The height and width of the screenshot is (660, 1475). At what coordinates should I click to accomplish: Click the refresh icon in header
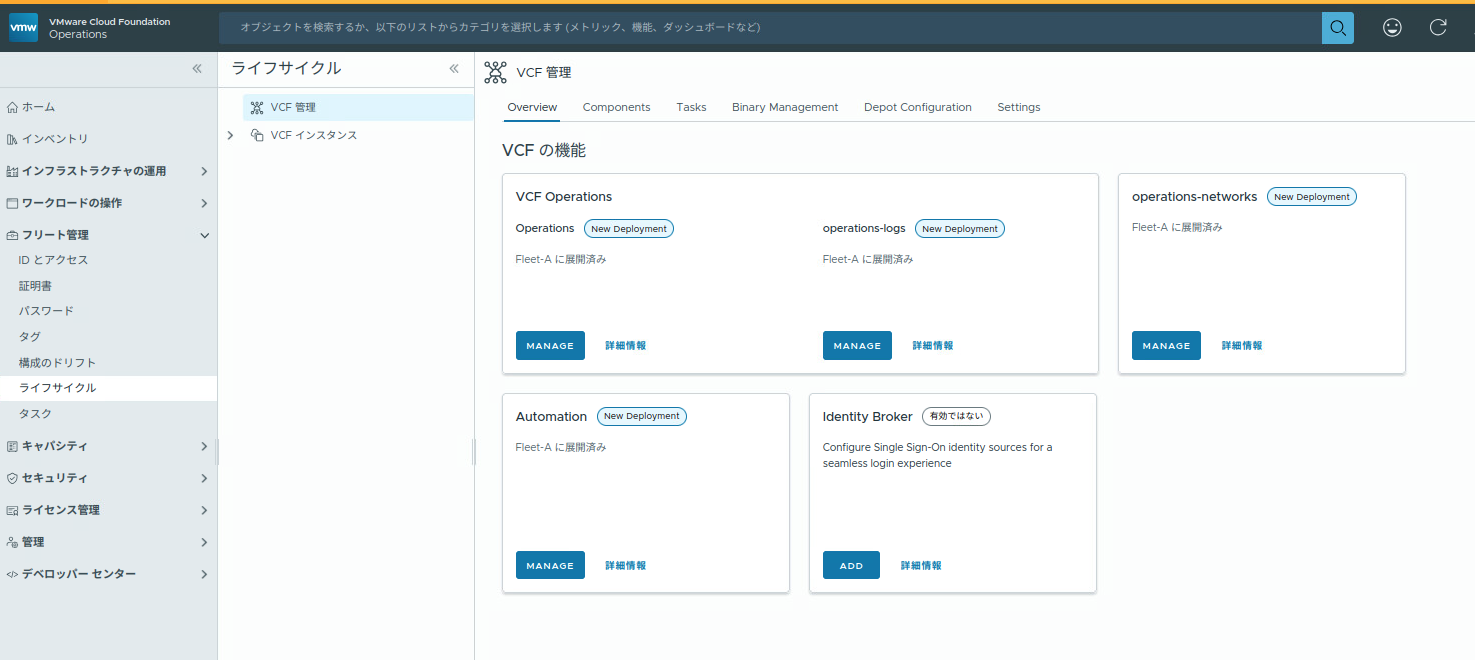(1438, 28)
